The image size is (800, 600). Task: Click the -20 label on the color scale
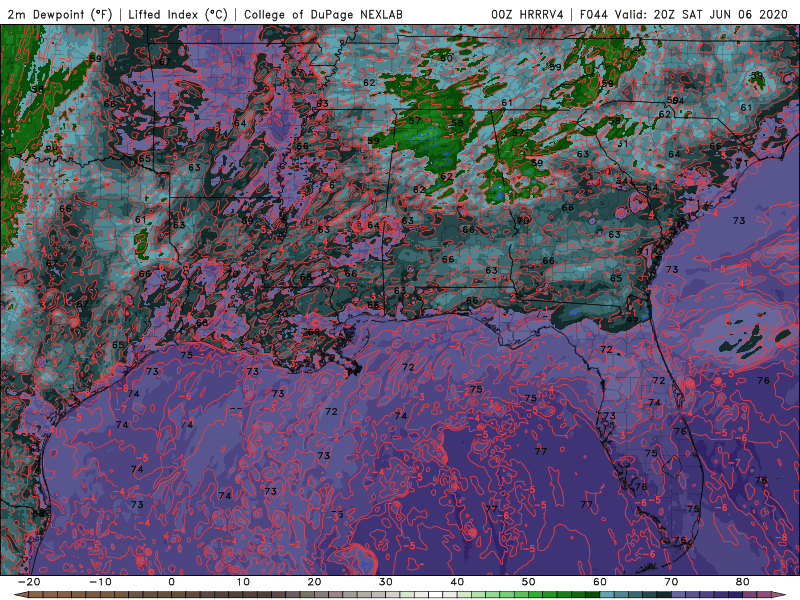pyautogui.click(x=29, y=582)
